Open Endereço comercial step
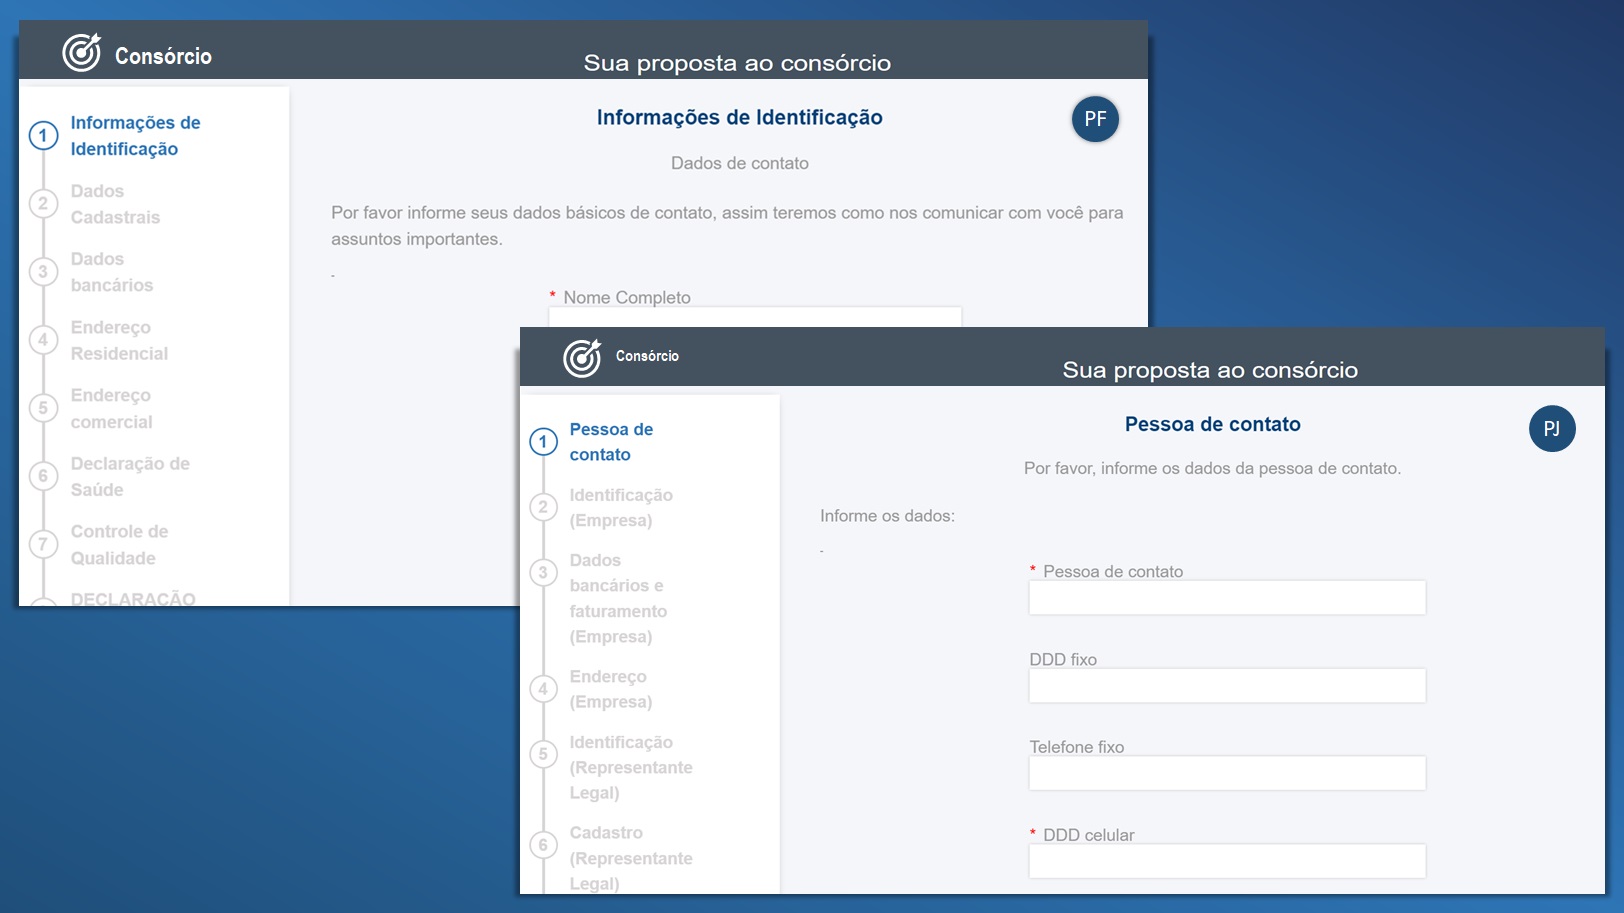 pyautogui.click(x=111, y=408)
